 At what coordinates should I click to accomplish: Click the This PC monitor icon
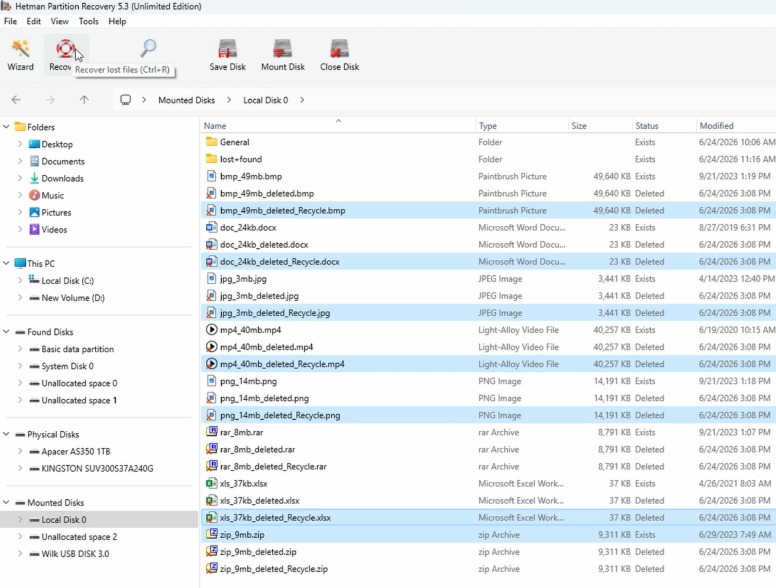[20, 263]
